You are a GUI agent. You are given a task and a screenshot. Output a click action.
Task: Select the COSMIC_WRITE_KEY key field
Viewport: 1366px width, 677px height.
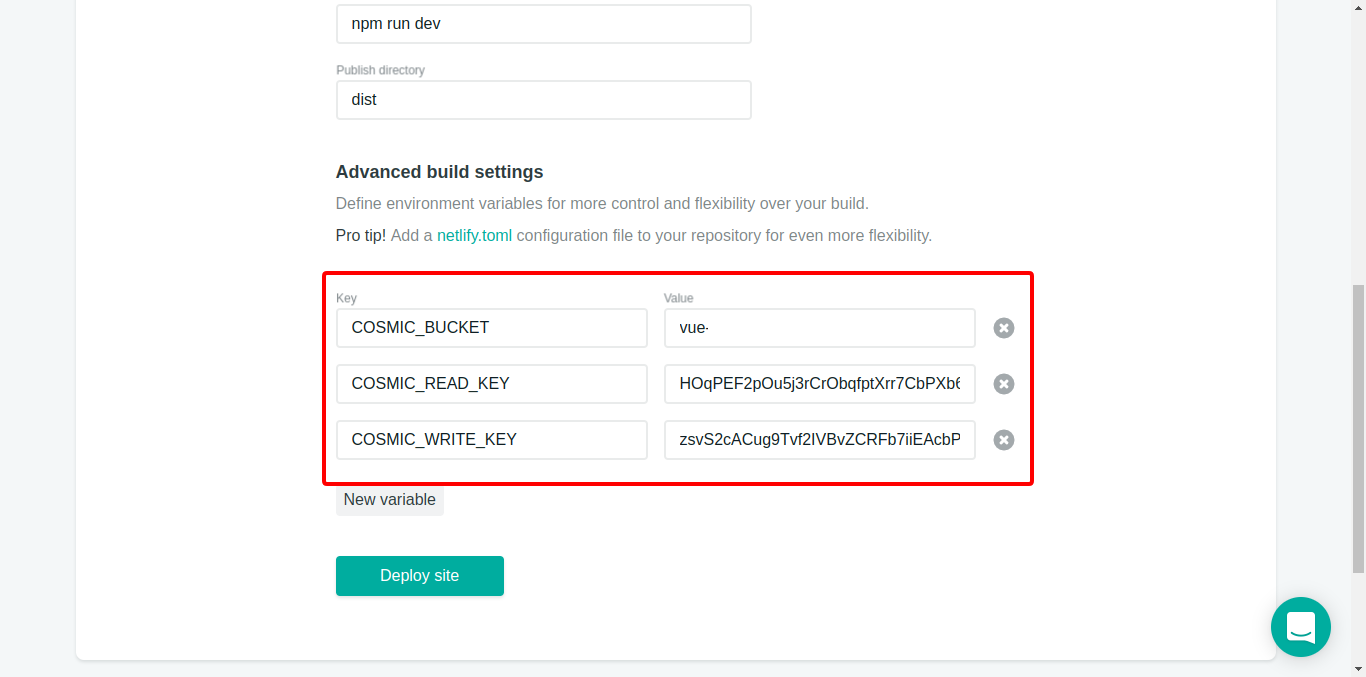pyautogui.click(x=491, y=440)
